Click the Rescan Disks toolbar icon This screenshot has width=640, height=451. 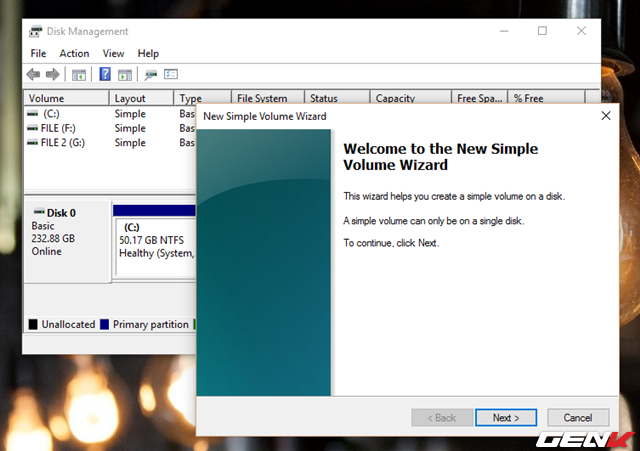point(151,74)
